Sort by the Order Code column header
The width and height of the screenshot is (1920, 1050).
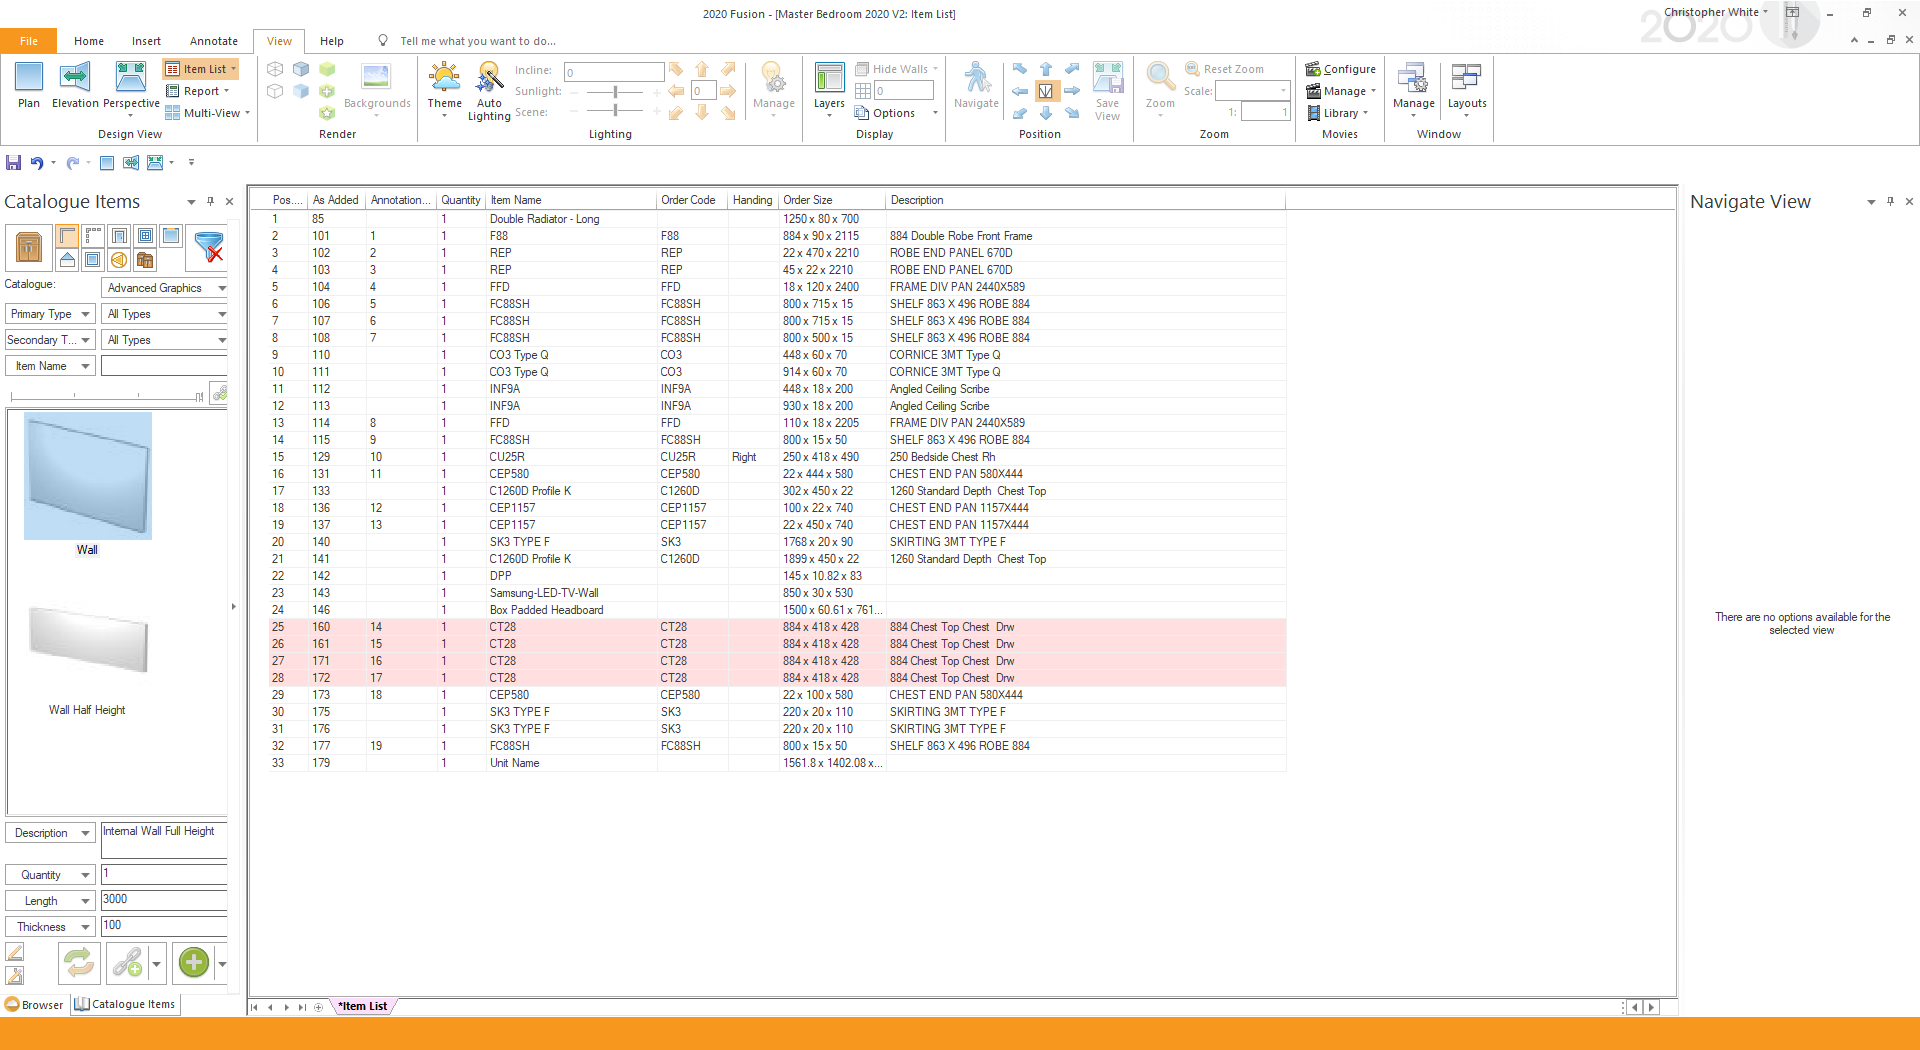click(691, 200)
